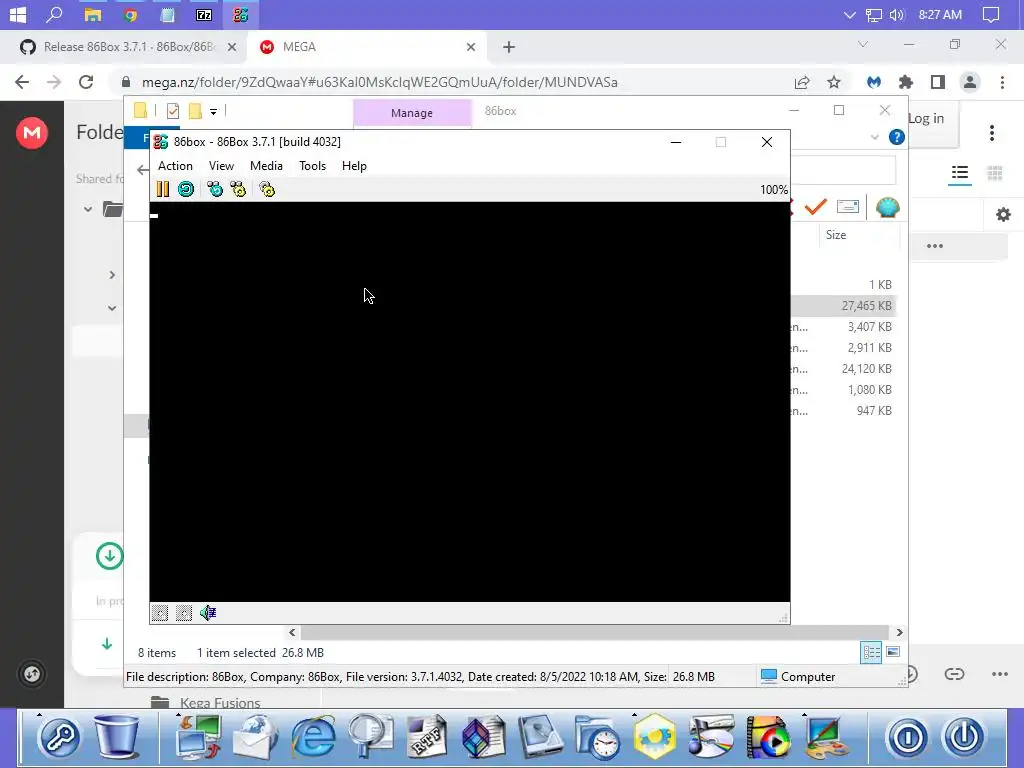The width and height of the screenshot is (1024, 768).
Task: Open the Tools menu in 86Box
Action: tap(312, 166)
